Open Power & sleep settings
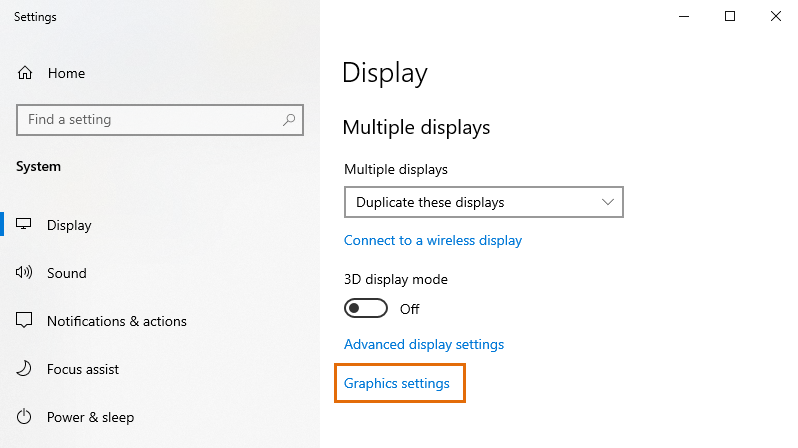Viewport: 798px width, 448px height. [x=90, y=417]
